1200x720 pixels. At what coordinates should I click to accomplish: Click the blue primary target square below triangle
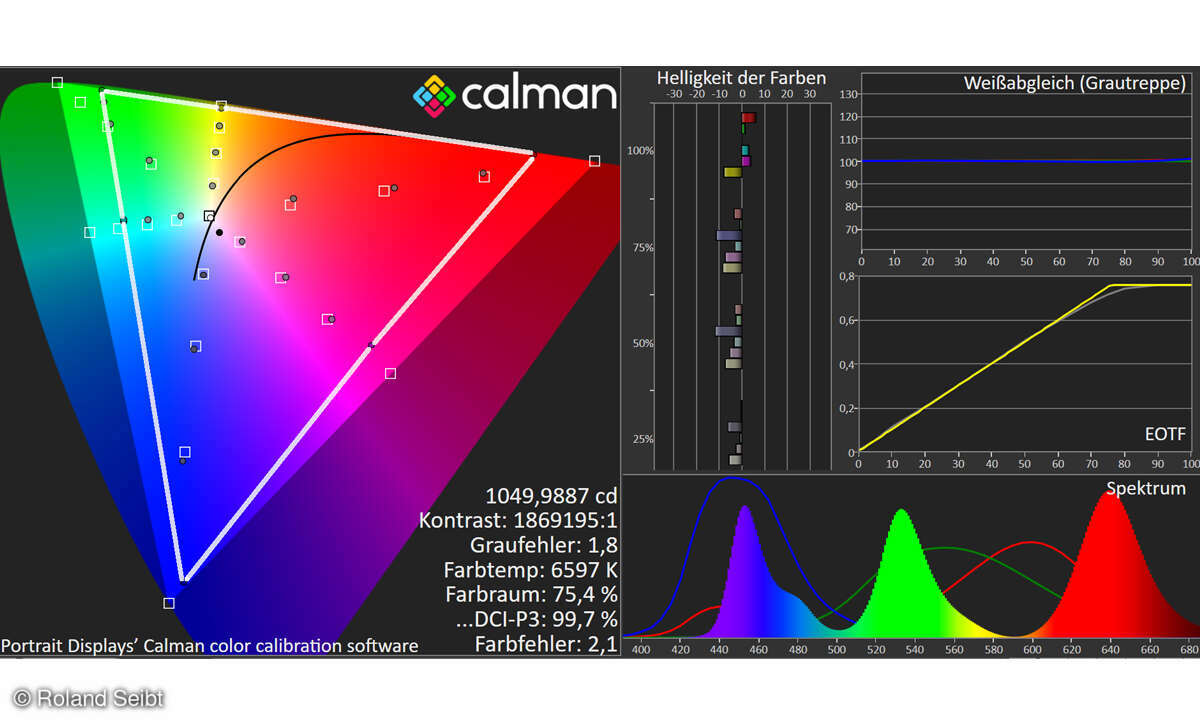(x=169, y=603)
